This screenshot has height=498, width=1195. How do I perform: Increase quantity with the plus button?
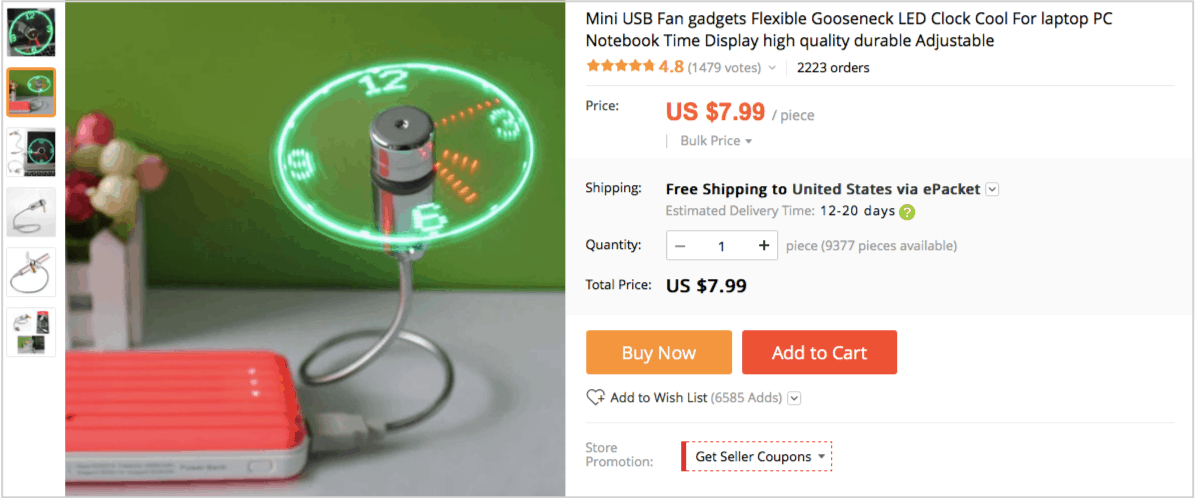(764, 246)
